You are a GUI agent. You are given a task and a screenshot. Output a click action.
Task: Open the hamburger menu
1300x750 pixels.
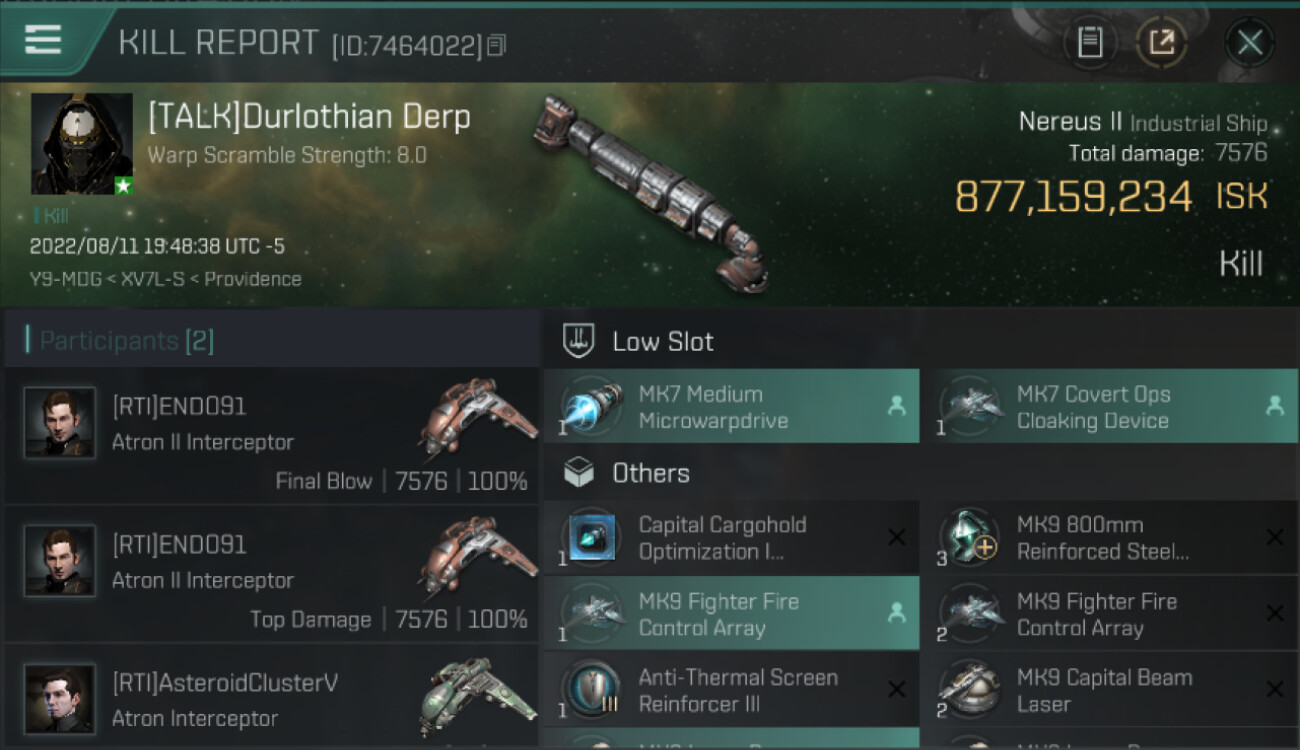click(43, 40)
